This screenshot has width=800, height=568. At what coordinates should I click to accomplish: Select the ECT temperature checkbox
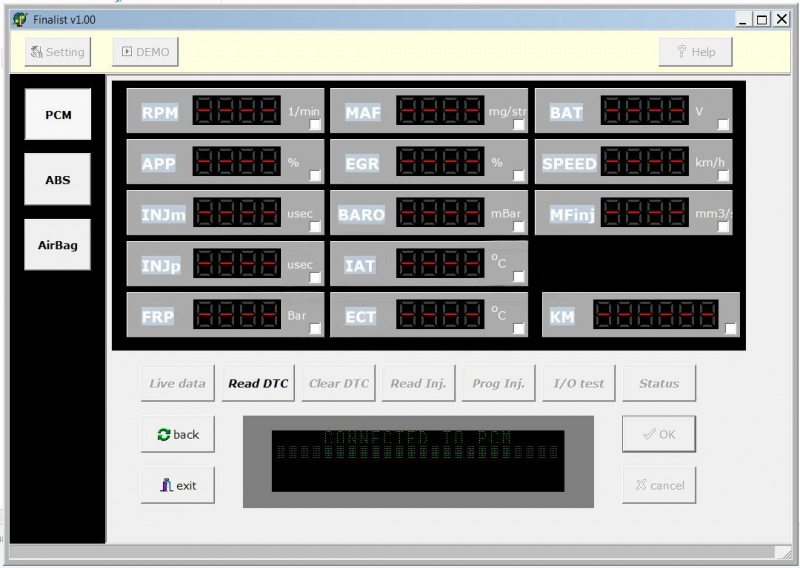pyautogui.click(x=519, y=328)
